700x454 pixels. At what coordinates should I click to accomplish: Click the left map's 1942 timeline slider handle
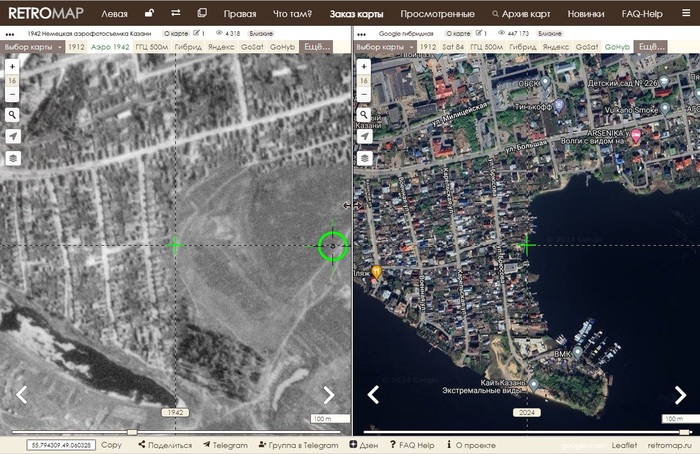click(x=134, y=432)
